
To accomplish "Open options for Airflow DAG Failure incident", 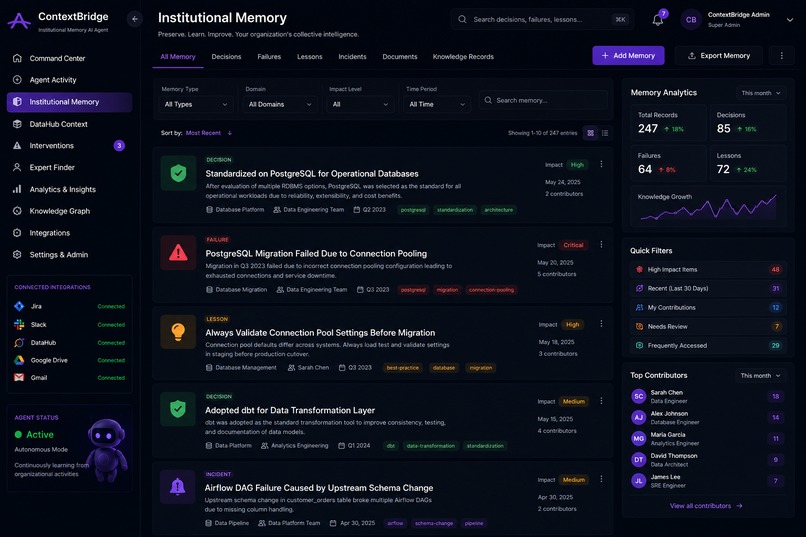I will click(601, 479).
